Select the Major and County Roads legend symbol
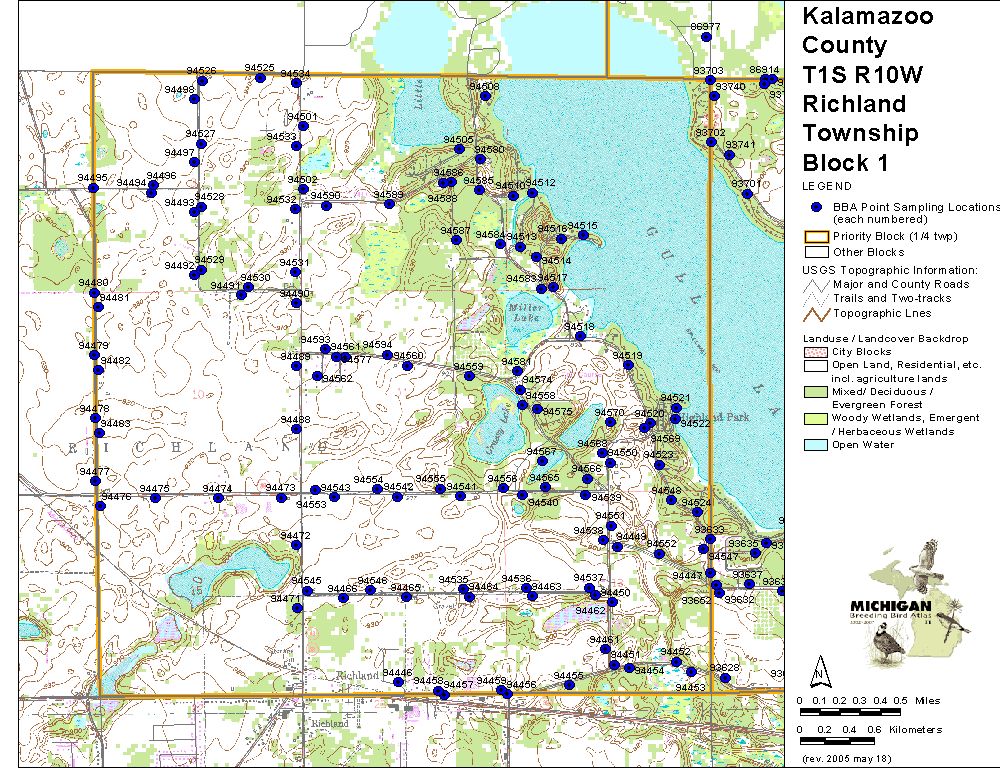This screenshot has width=1000, height=768. pos(816,285)
